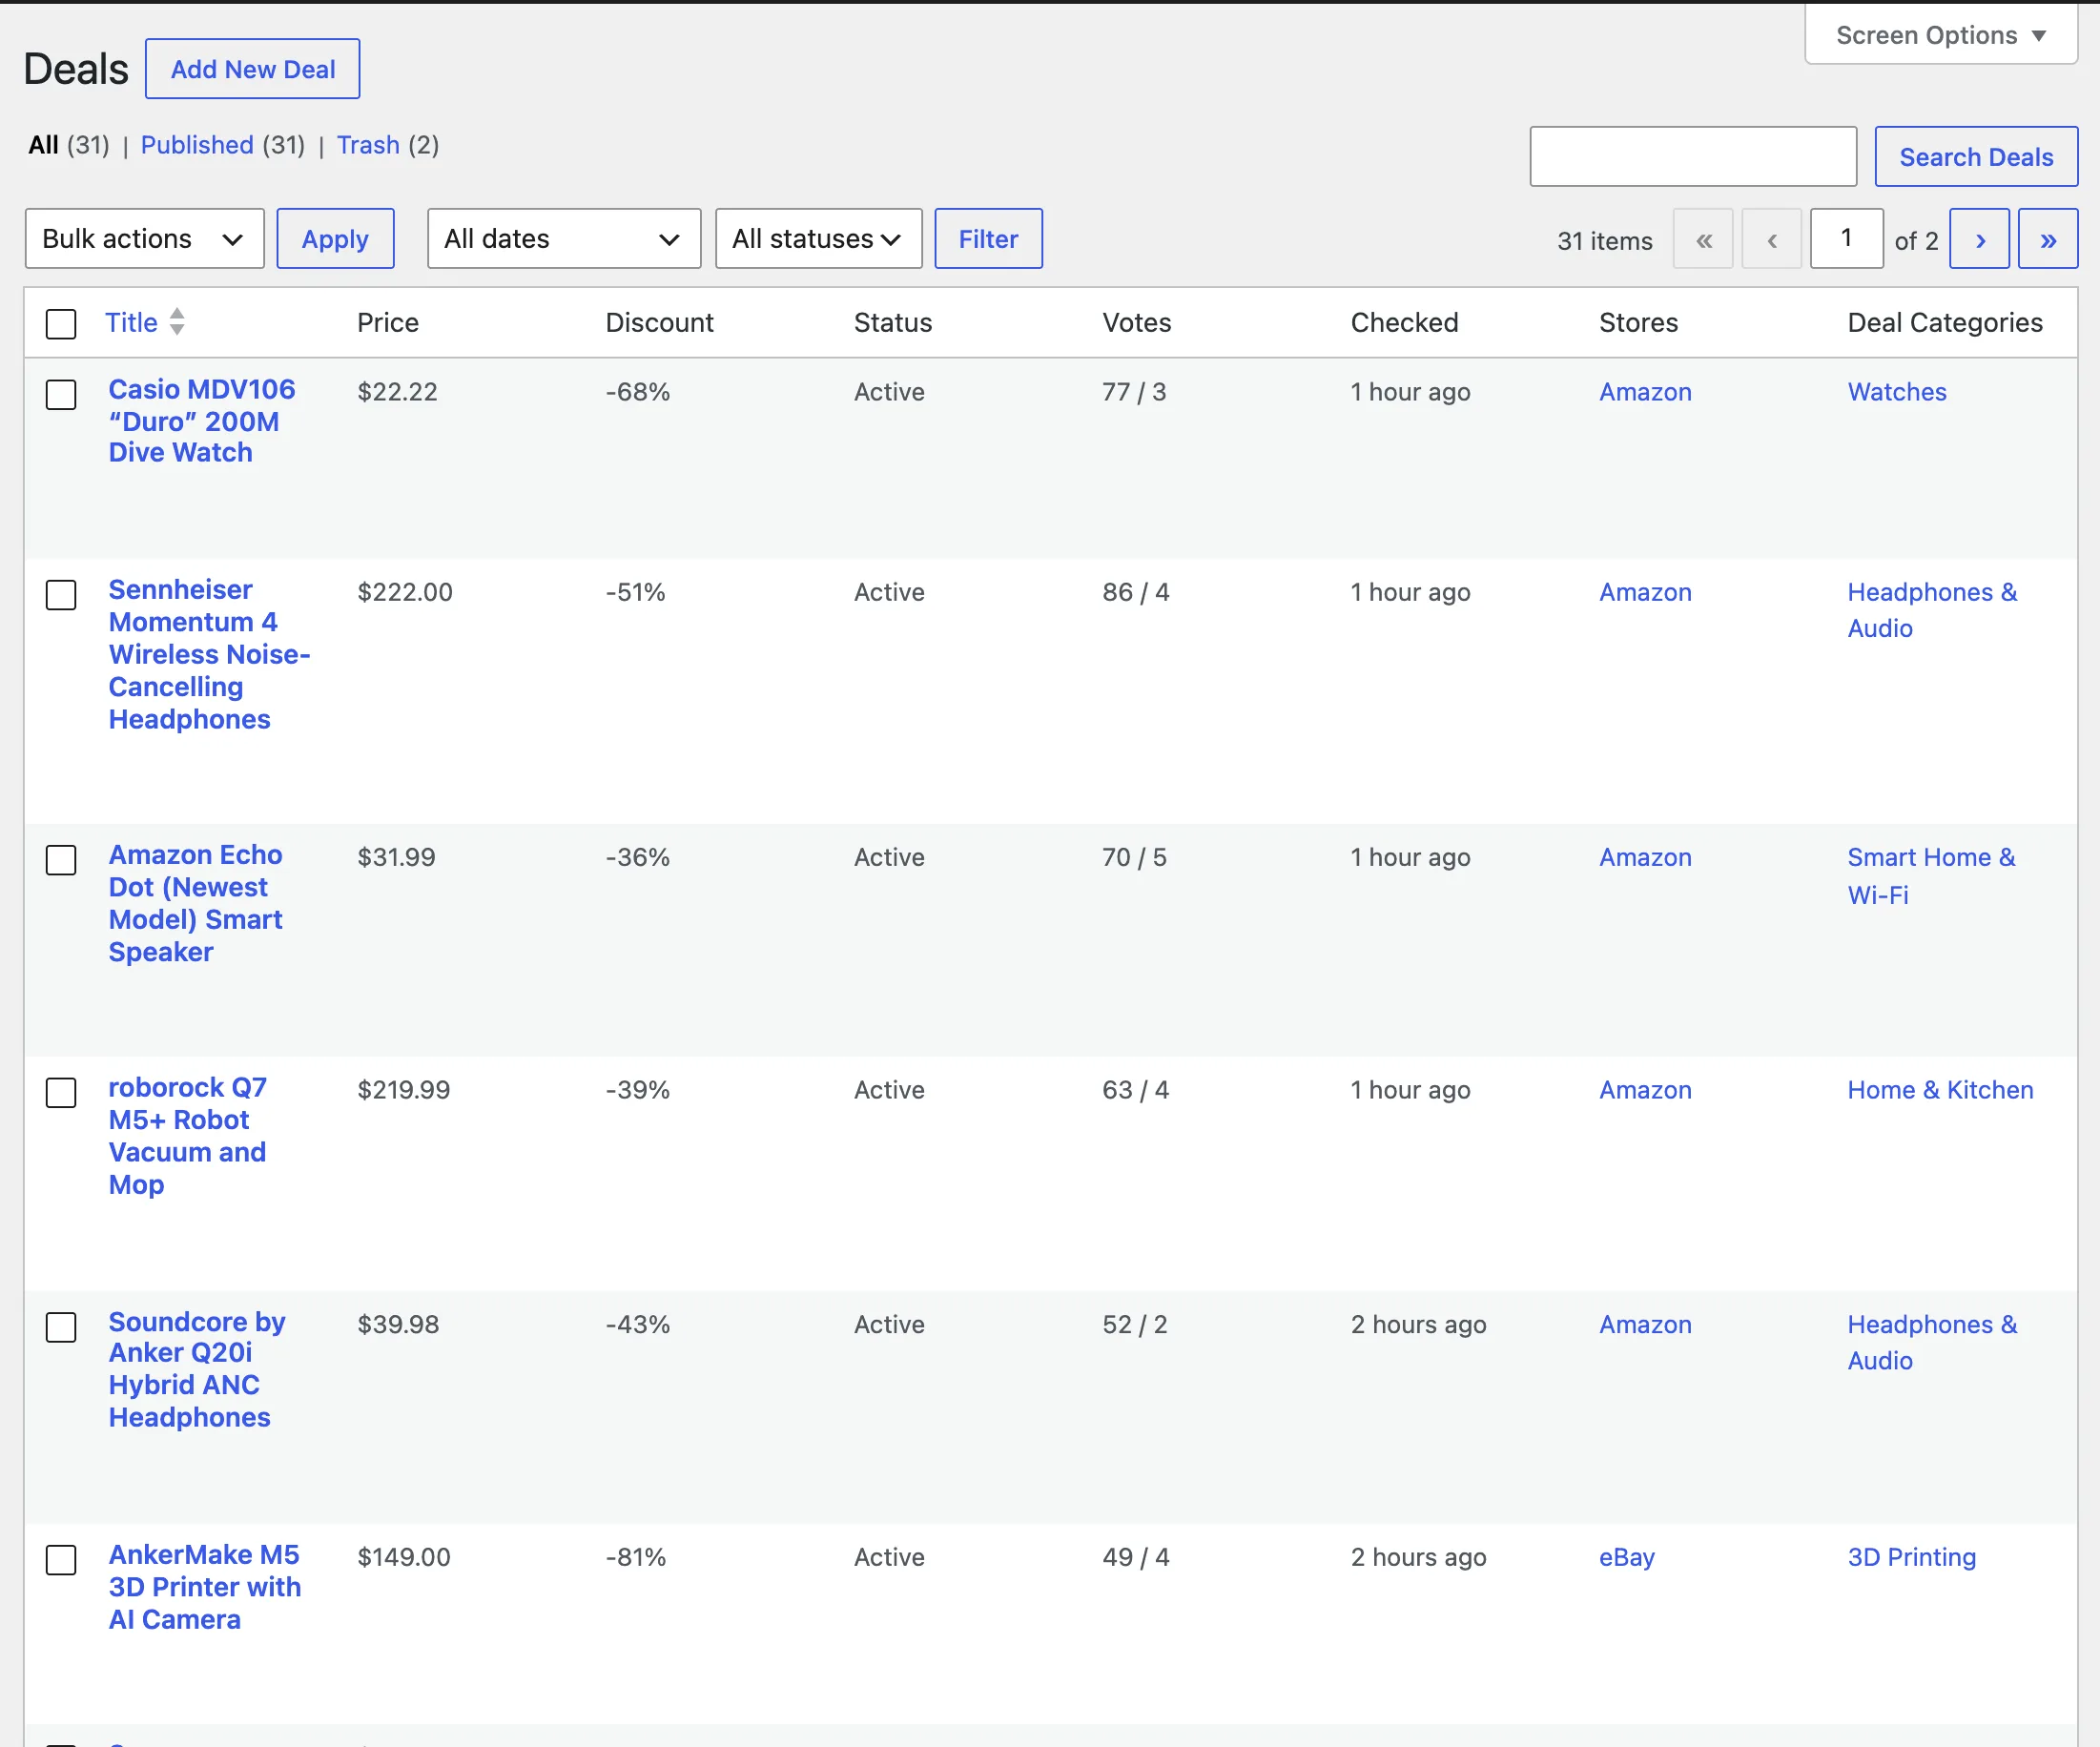2100x1747 pixels.
Task: Click the Smart Home & Wi-Fi category
Action: (1930, 876)
